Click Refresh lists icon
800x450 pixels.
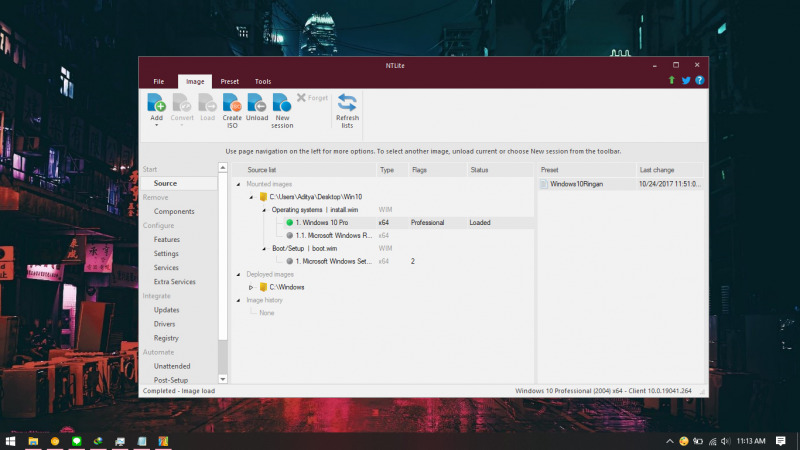point(347,103)
